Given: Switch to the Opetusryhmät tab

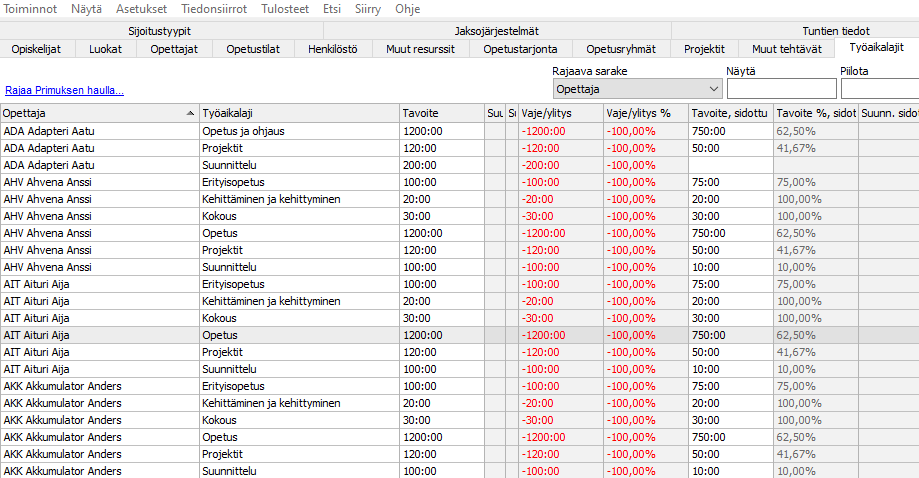Looking at the screenshot, I should [621, 48].
